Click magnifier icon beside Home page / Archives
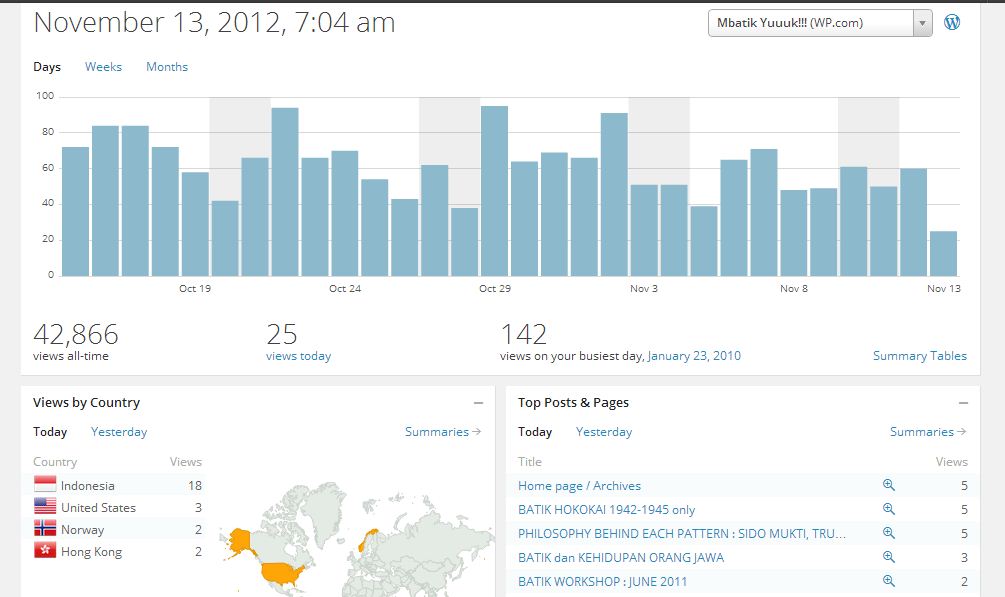1005x597 pixels. pos(888,485)
